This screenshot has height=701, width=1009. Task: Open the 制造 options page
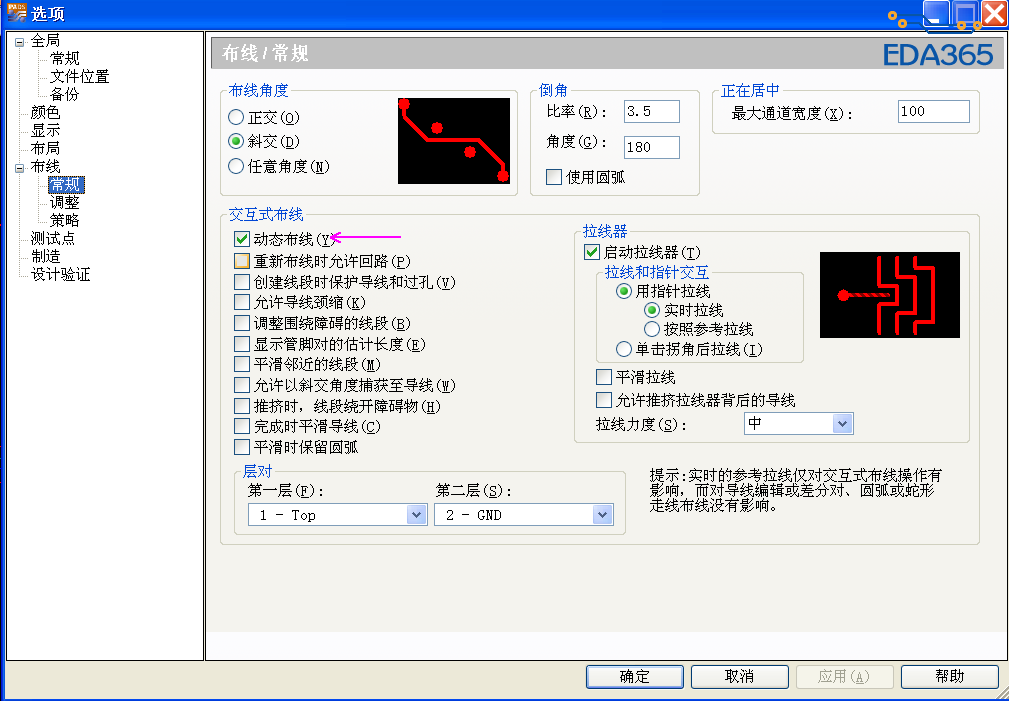tap(45, 257)
